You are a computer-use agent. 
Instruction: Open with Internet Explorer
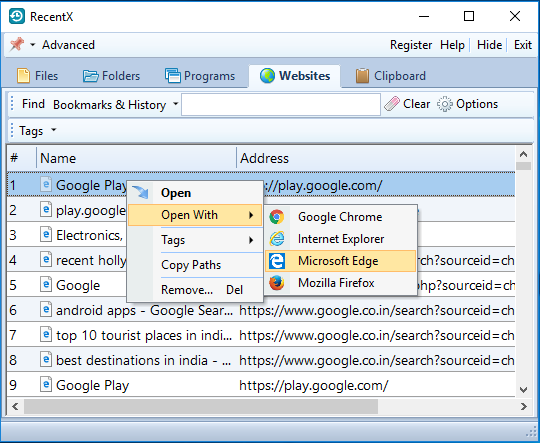click(x=341, y=239)
